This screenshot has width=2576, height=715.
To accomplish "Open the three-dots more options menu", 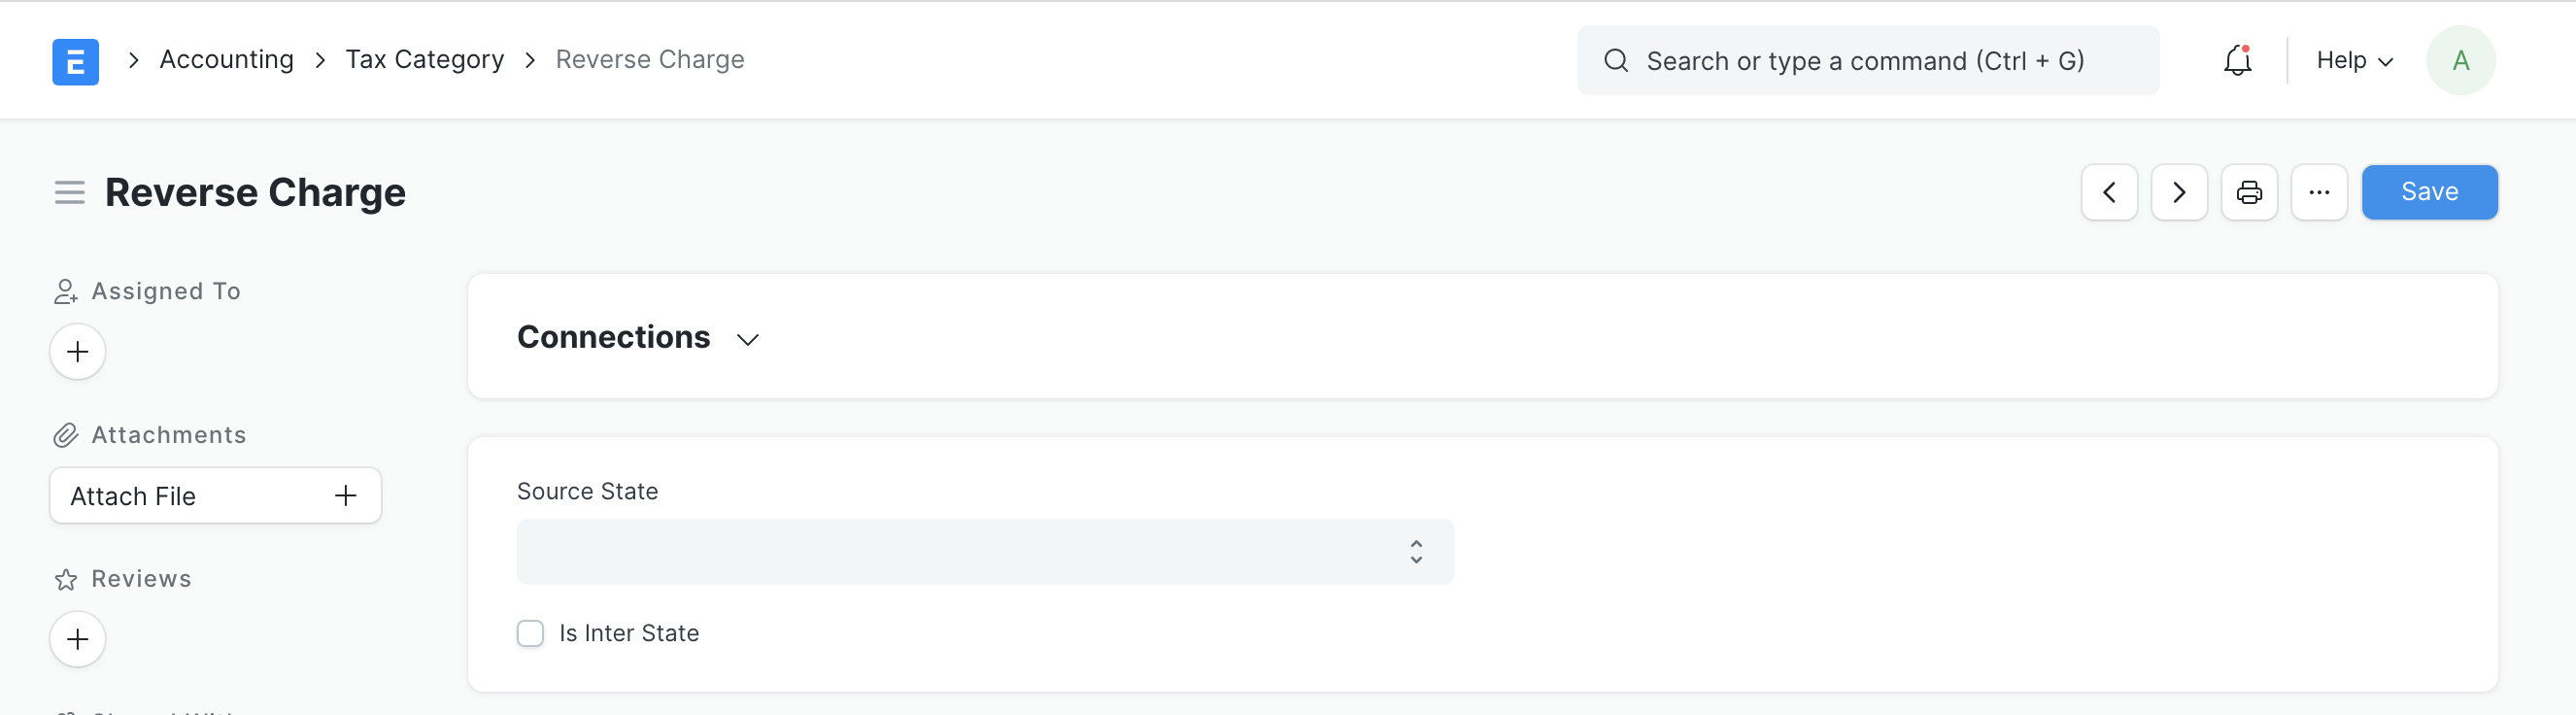I will [x=2319, y=192].
